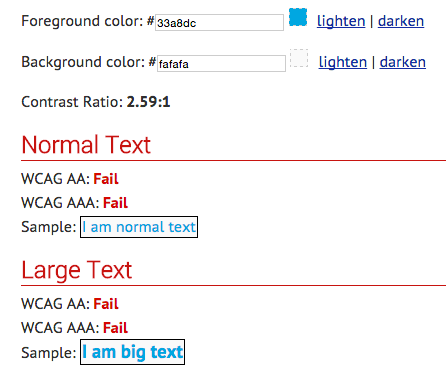Click the background lighten link
Screen dimensions: 446x376
343,62
